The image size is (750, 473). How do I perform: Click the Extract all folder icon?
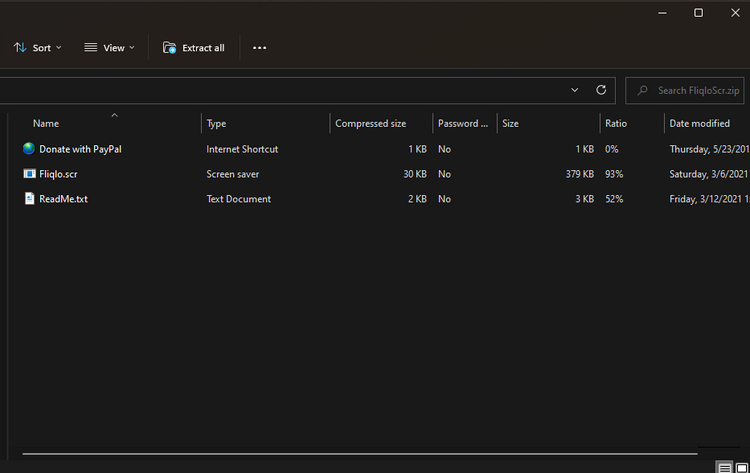pos(169,47)
